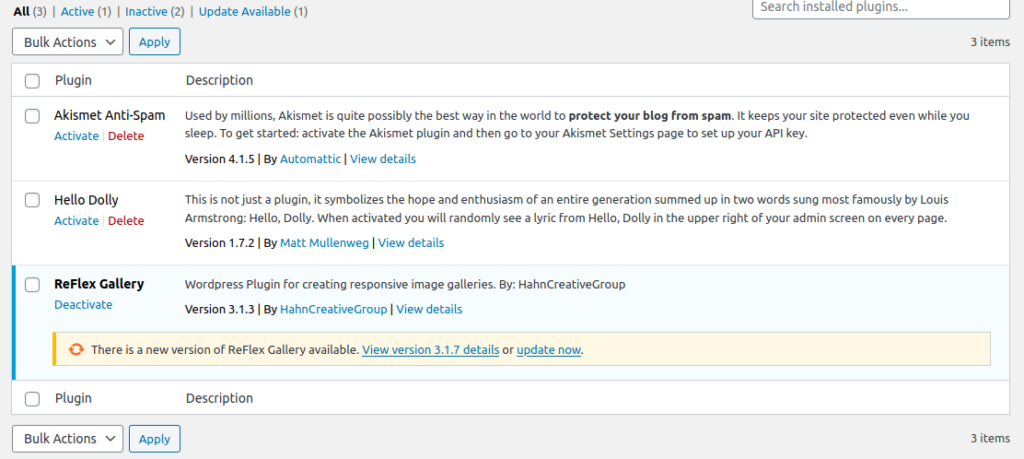
Task: Delete the Hello Dolly plugin
Action: click(126, 221)
